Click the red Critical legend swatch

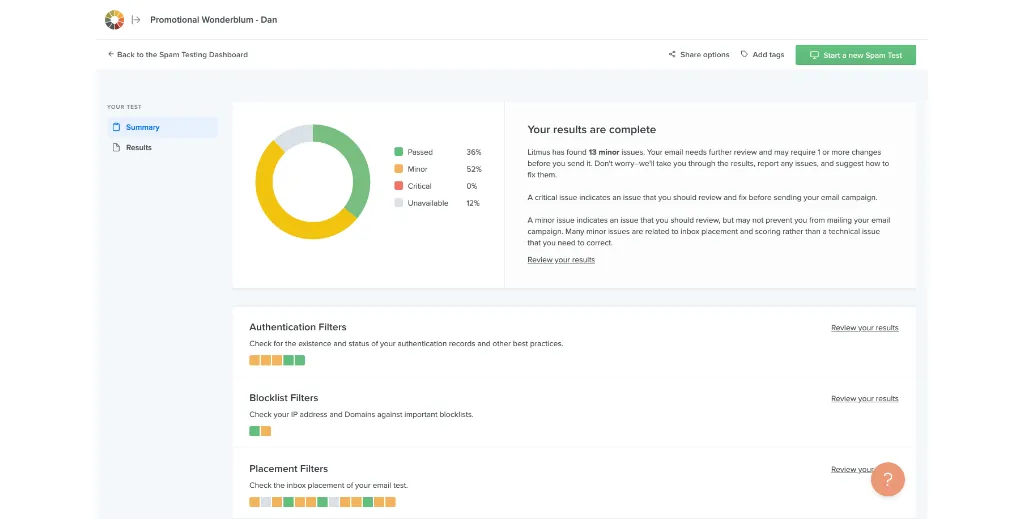tap(398, 185)
